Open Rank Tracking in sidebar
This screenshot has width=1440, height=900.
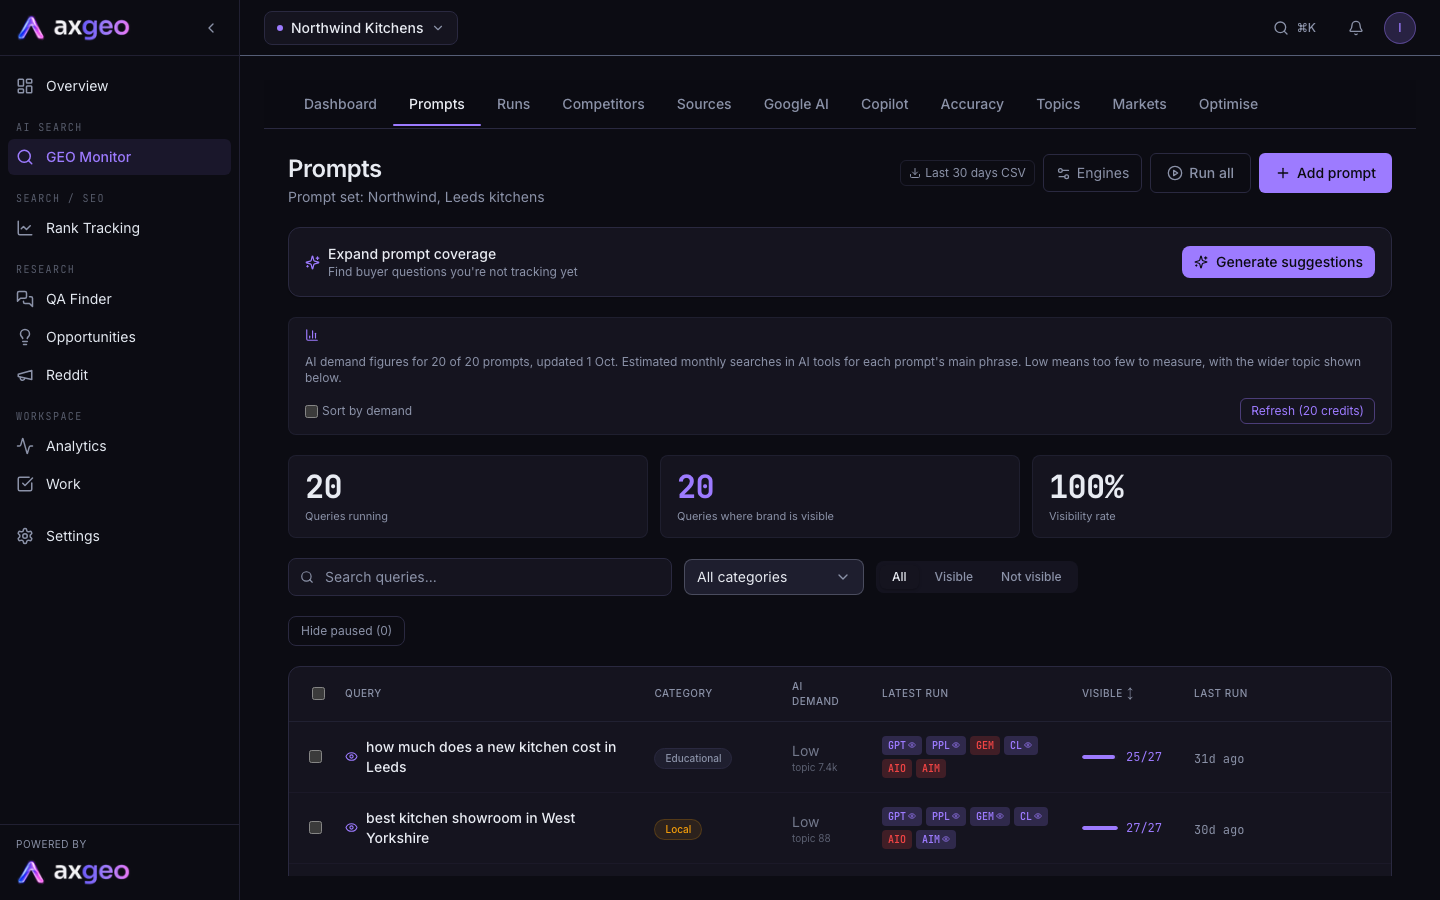tap(119, 228)
